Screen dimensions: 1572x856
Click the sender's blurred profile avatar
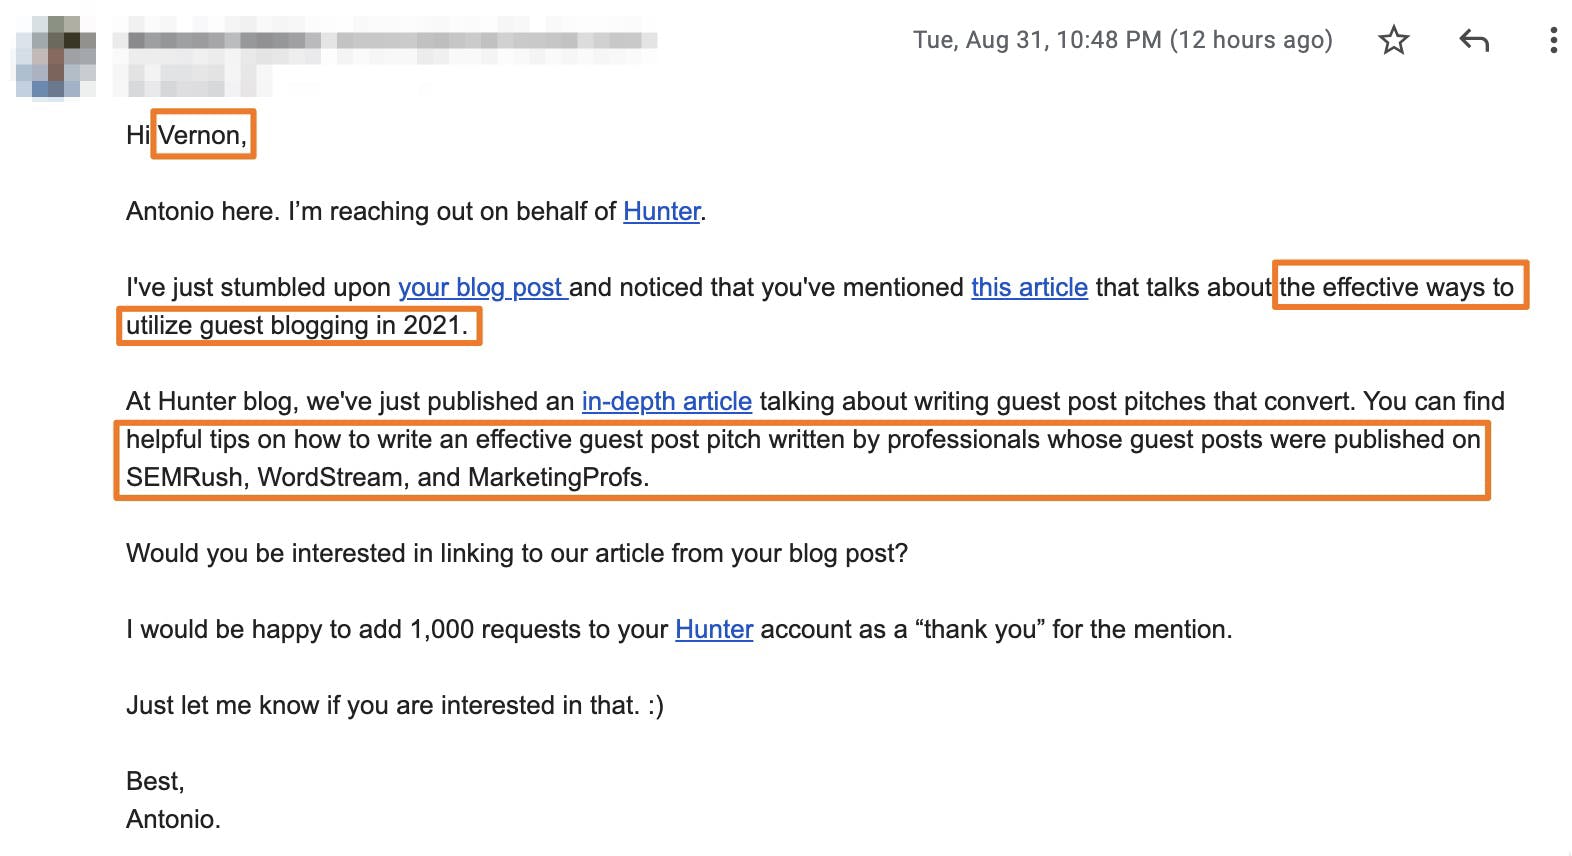[x=55, y=58]
